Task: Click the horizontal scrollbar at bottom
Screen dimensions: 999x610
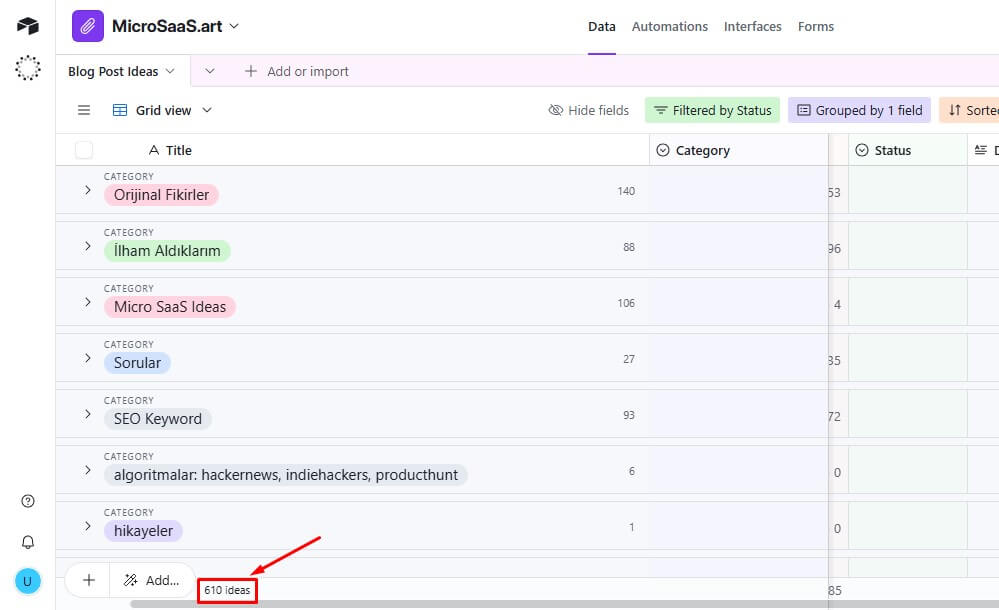Action: 500,604
